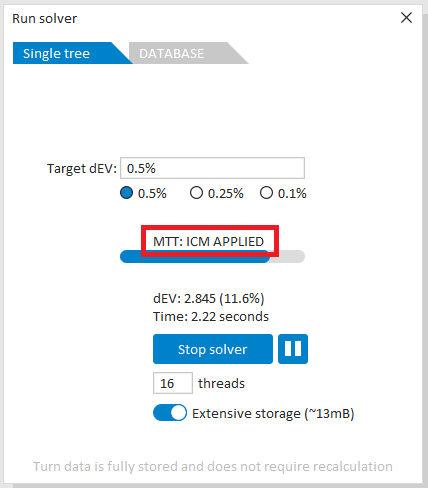The width and height of the screenshot is (428, 488).
Task: Click the dEV: 2.845 (11.6%) readout
Action: pyautogui.click(x=209, y=298)
